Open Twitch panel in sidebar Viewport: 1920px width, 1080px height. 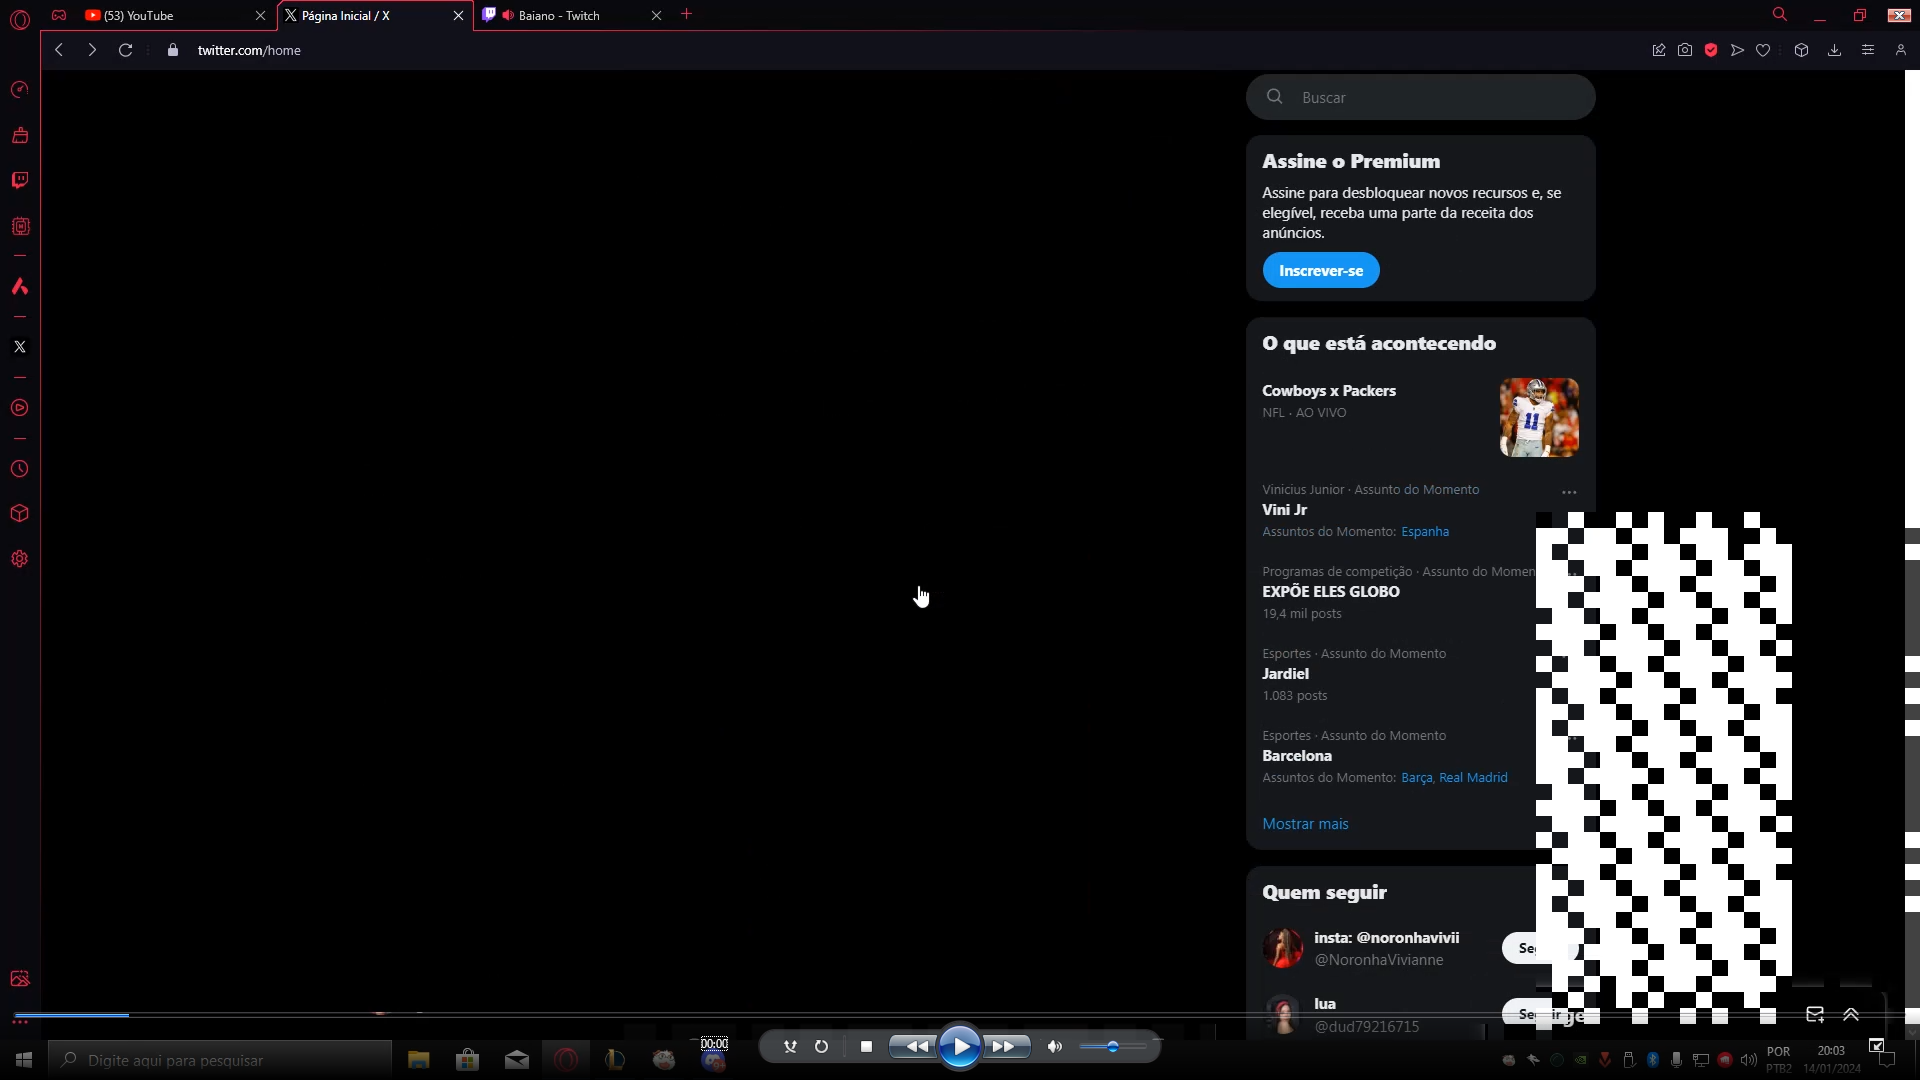tap(19, 180)
